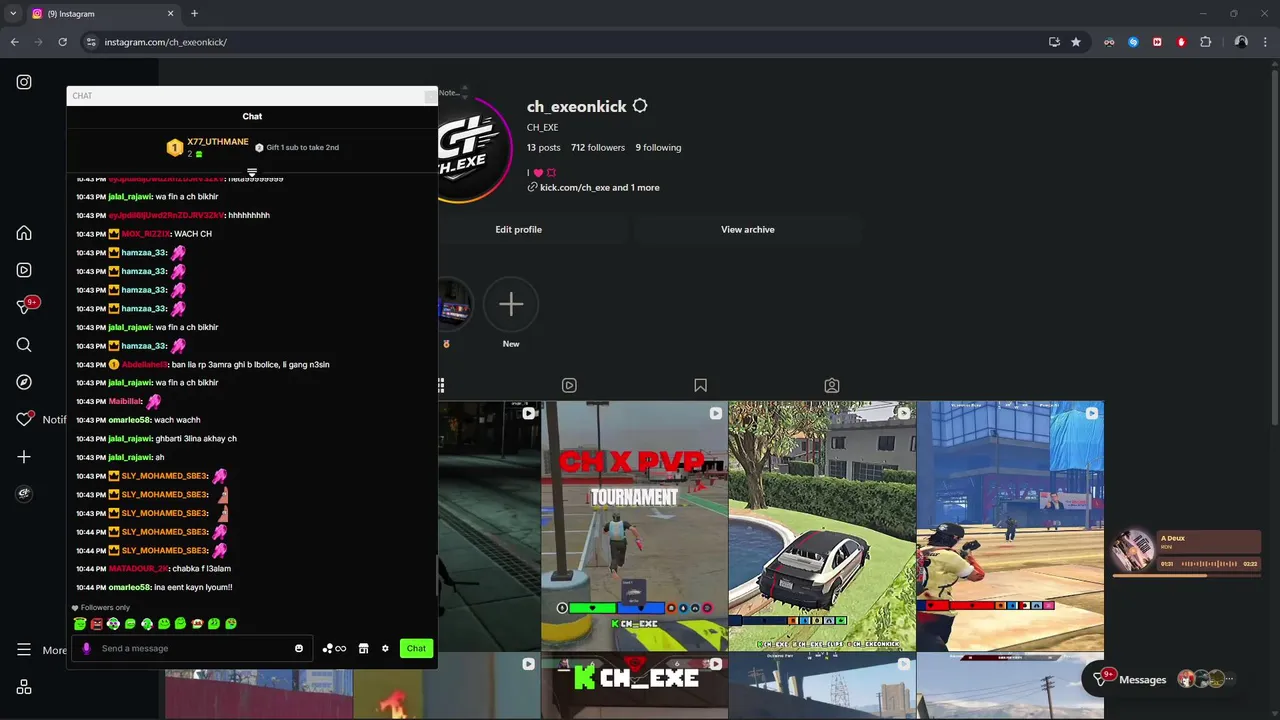Open the chat shop icon
Image resolution: width=1280 pixels, height=720 pixels.
point(364,648)
